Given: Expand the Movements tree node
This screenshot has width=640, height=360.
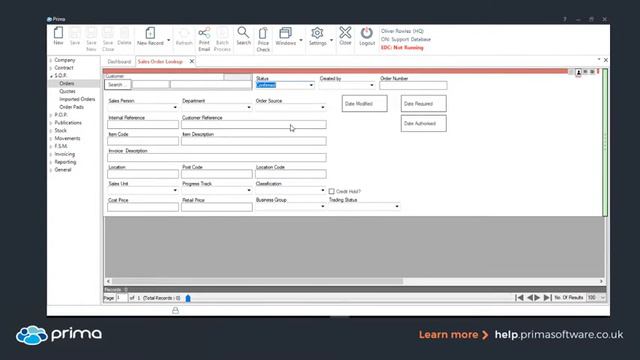Looking at the screenshot, I should 51,139.
